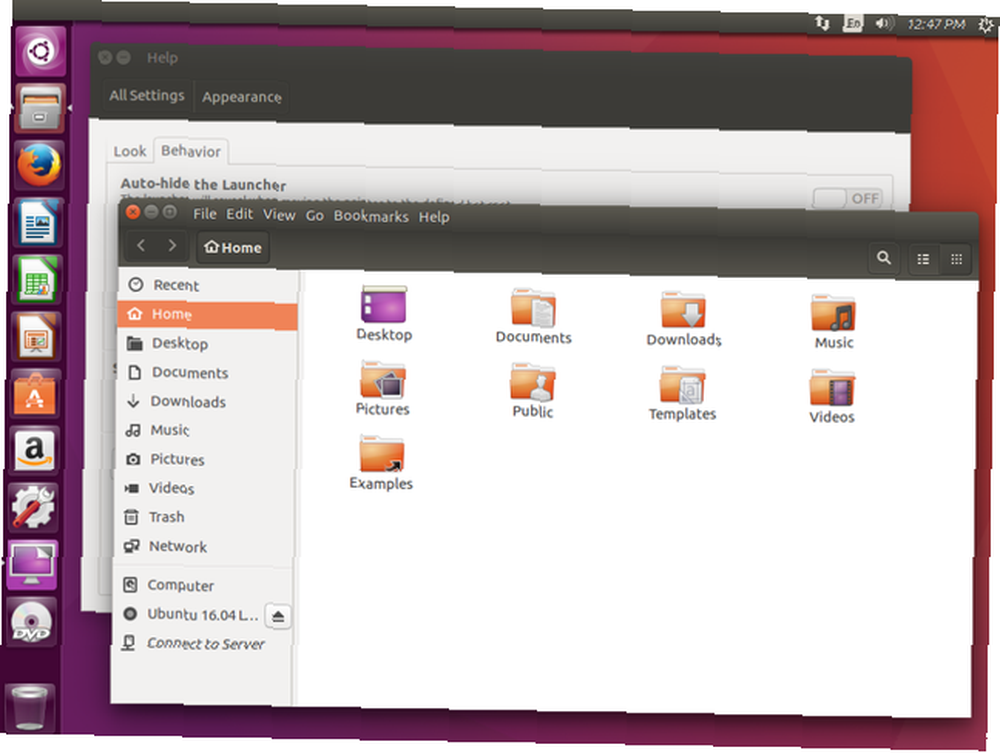This screenshot has height=753, width=1000.
Task: Open Network in the Files sidebar
Action: click(x=202, y=546)
